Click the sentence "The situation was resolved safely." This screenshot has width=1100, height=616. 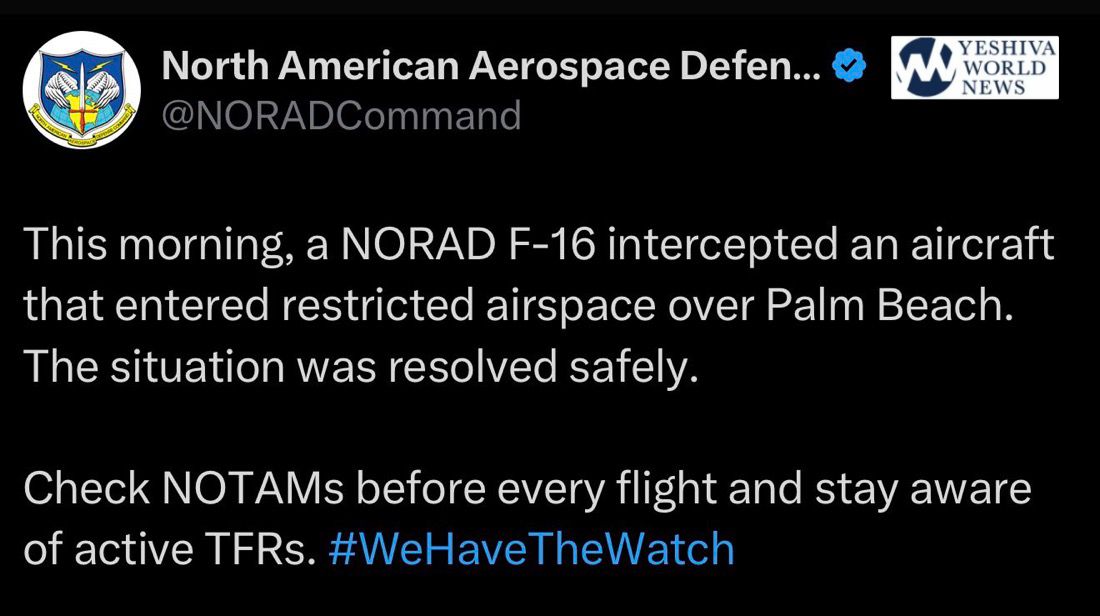pos(357,368)
